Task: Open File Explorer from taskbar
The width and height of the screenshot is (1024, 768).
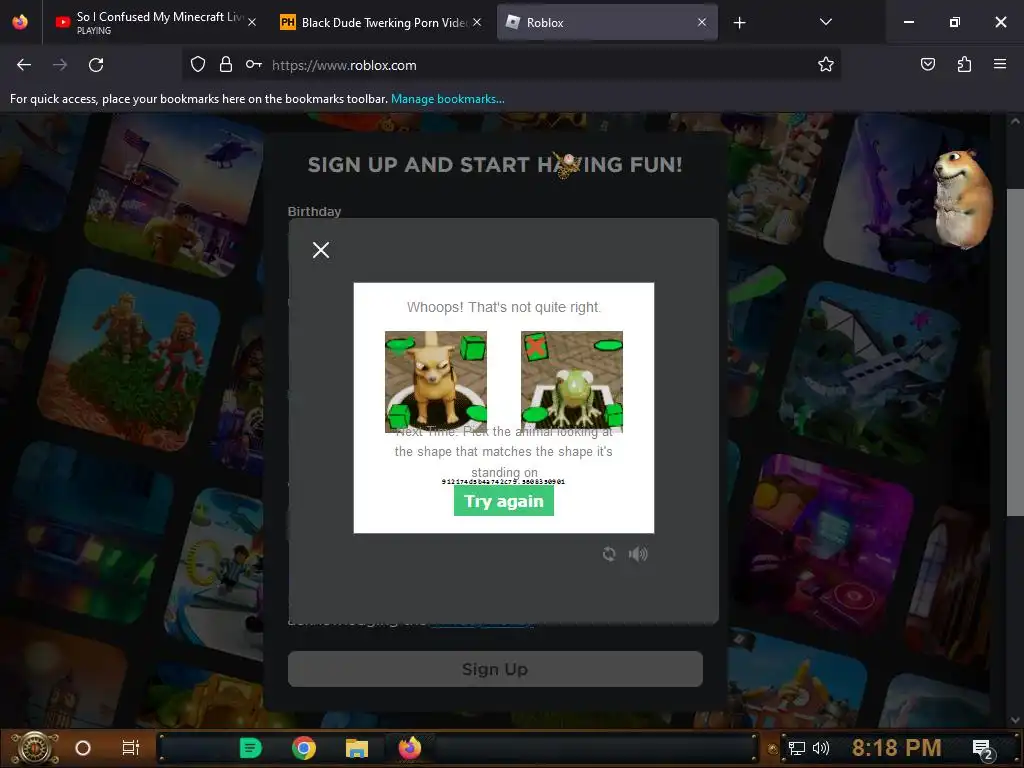Action: [x=357, y=748]
